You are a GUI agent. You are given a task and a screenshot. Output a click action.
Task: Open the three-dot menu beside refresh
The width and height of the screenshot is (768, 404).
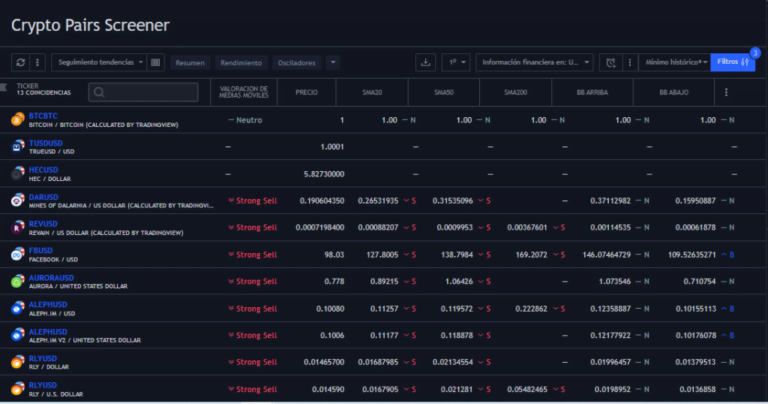tap(37, 62)
